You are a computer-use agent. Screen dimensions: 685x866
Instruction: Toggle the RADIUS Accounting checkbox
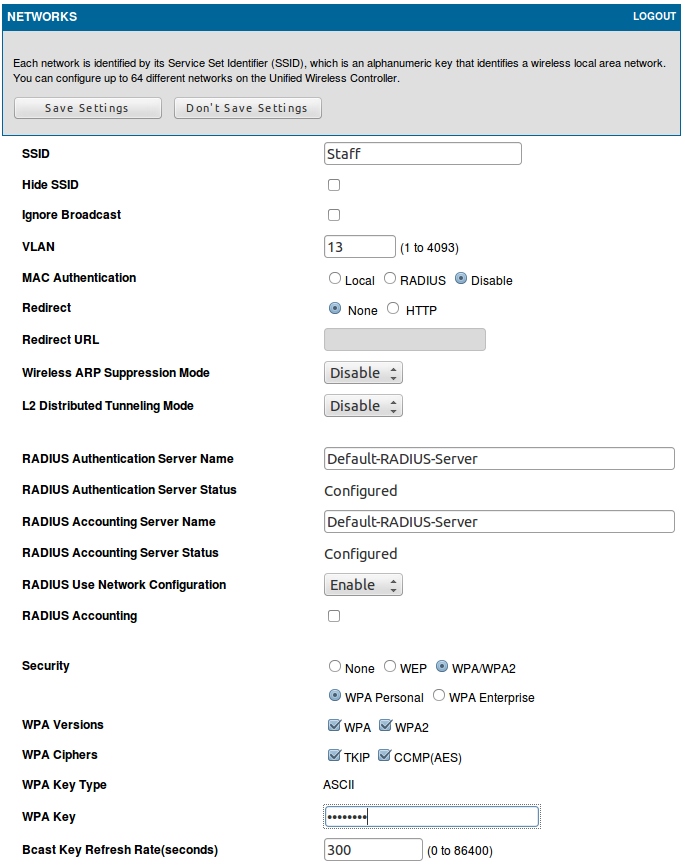coord(334,616)
